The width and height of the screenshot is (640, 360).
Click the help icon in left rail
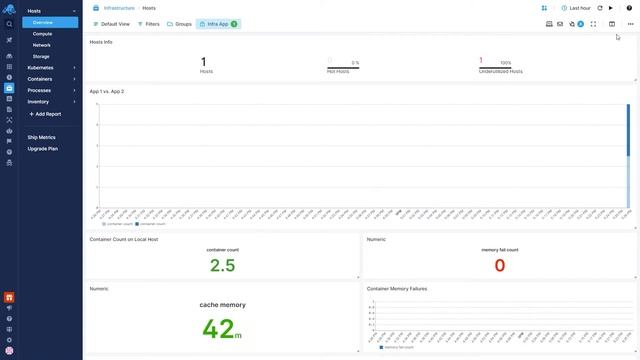tap(9, 319)
